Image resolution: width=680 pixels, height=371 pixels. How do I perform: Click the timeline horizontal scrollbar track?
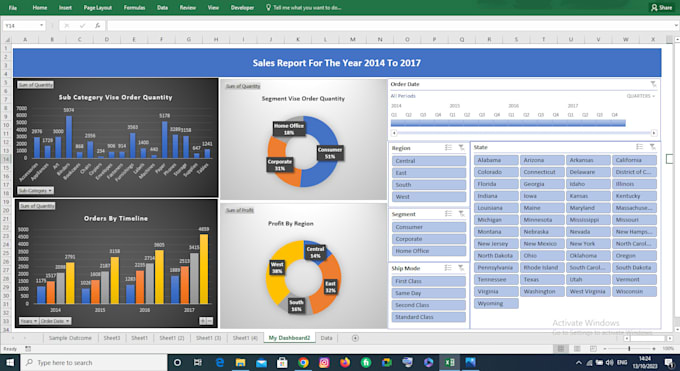[x=523, y=133]
